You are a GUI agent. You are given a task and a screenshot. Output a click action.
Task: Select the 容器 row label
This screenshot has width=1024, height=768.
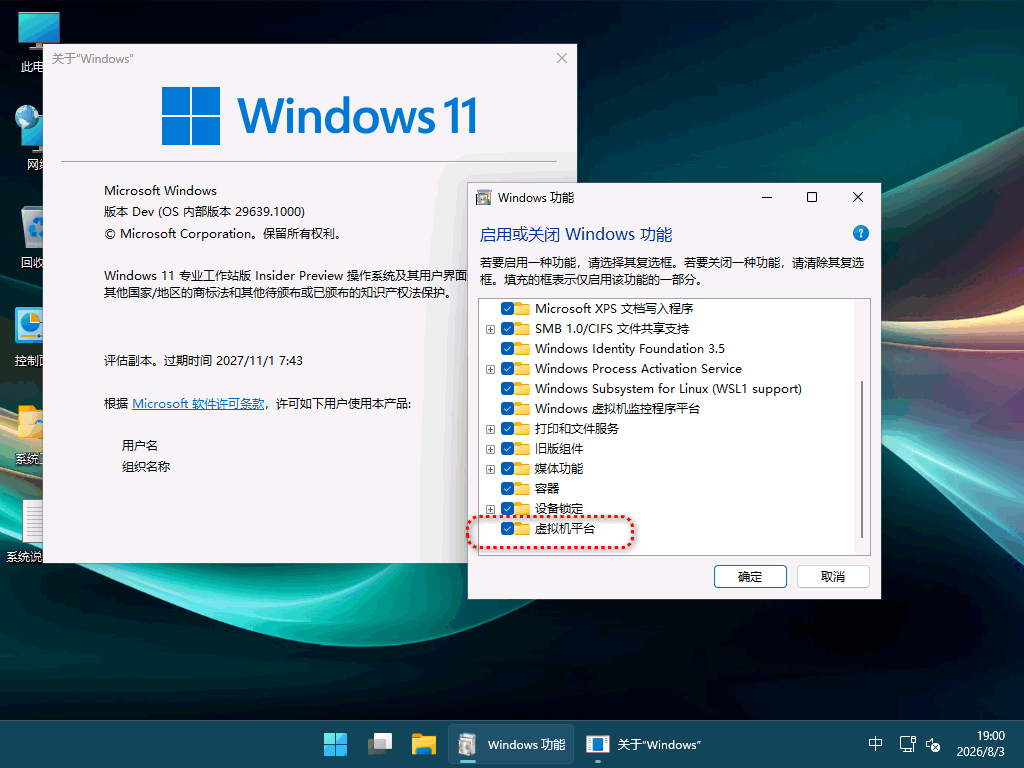point(547,488)
